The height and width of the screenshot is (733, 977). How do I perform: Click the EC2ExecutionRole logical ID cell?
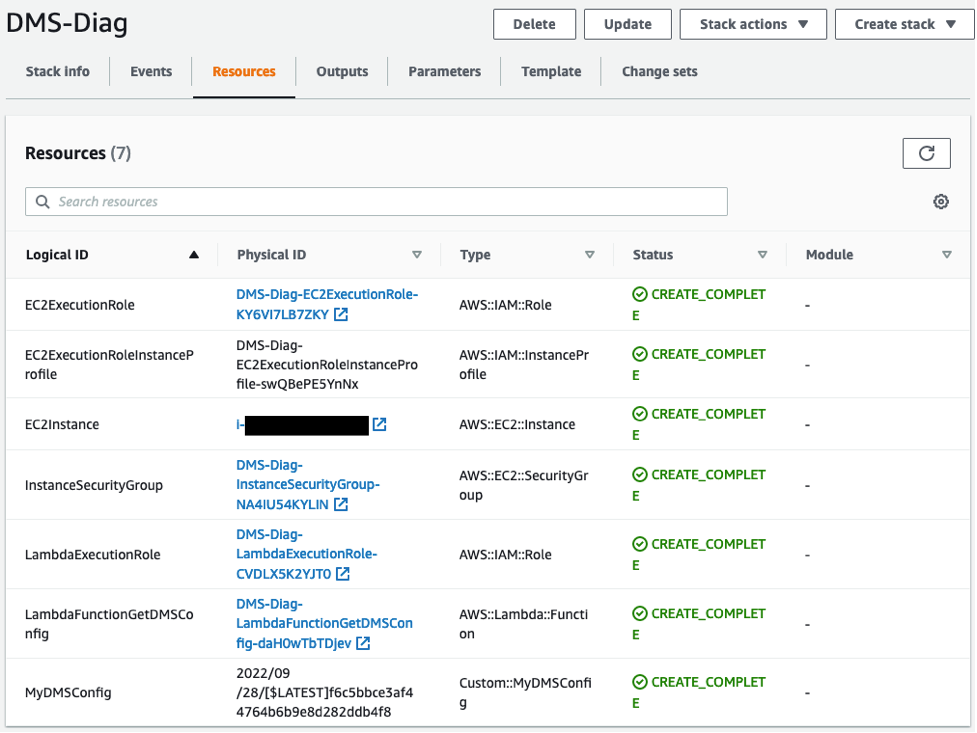[x=80, y=305]
